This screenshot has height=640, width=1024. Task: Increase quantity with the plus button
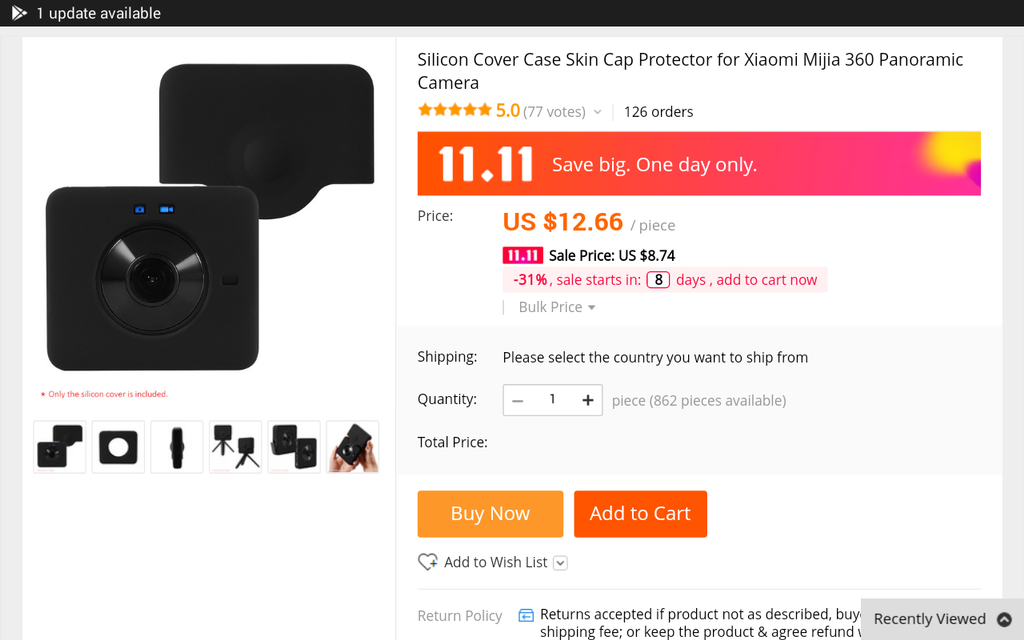(x=588, y=400)
